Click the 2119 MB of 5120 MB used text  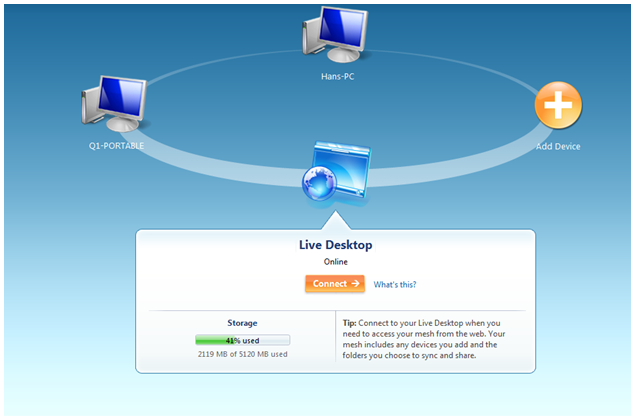pyautogui.click(x=243, y=354)
